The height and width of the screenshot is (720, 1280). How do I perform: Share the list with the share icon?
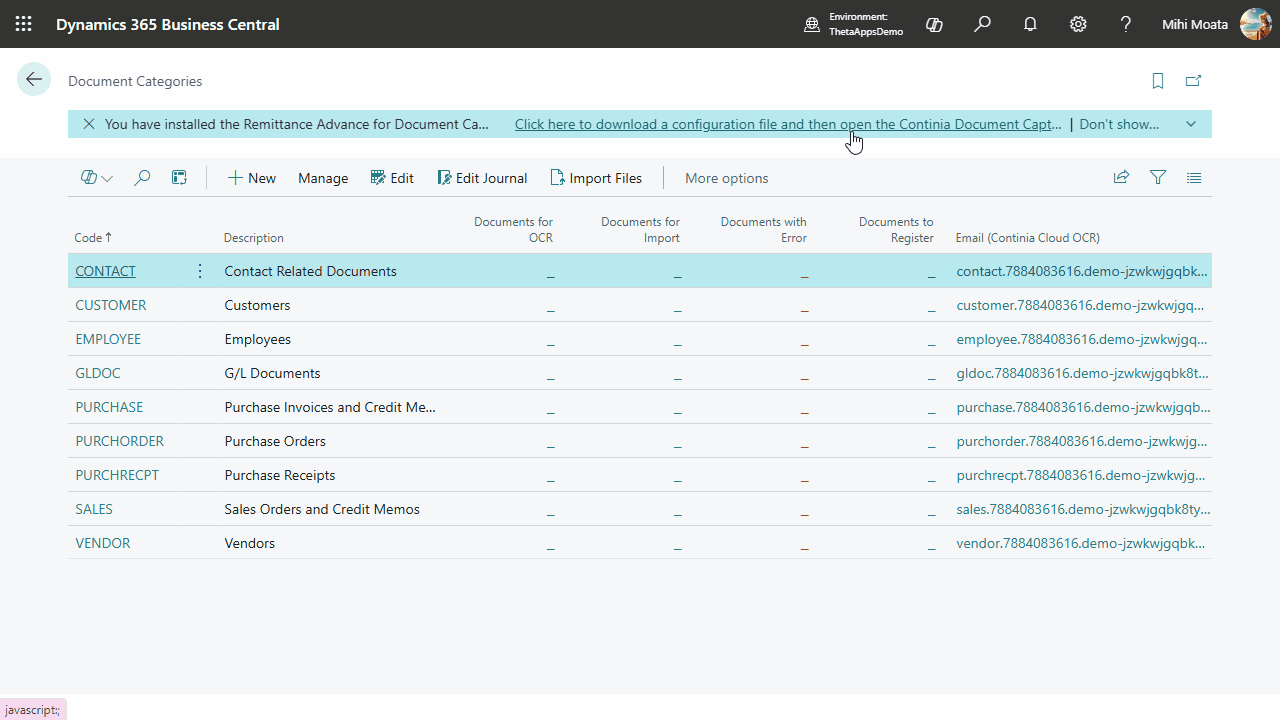pyautogui.click(x=1121, y=178)
